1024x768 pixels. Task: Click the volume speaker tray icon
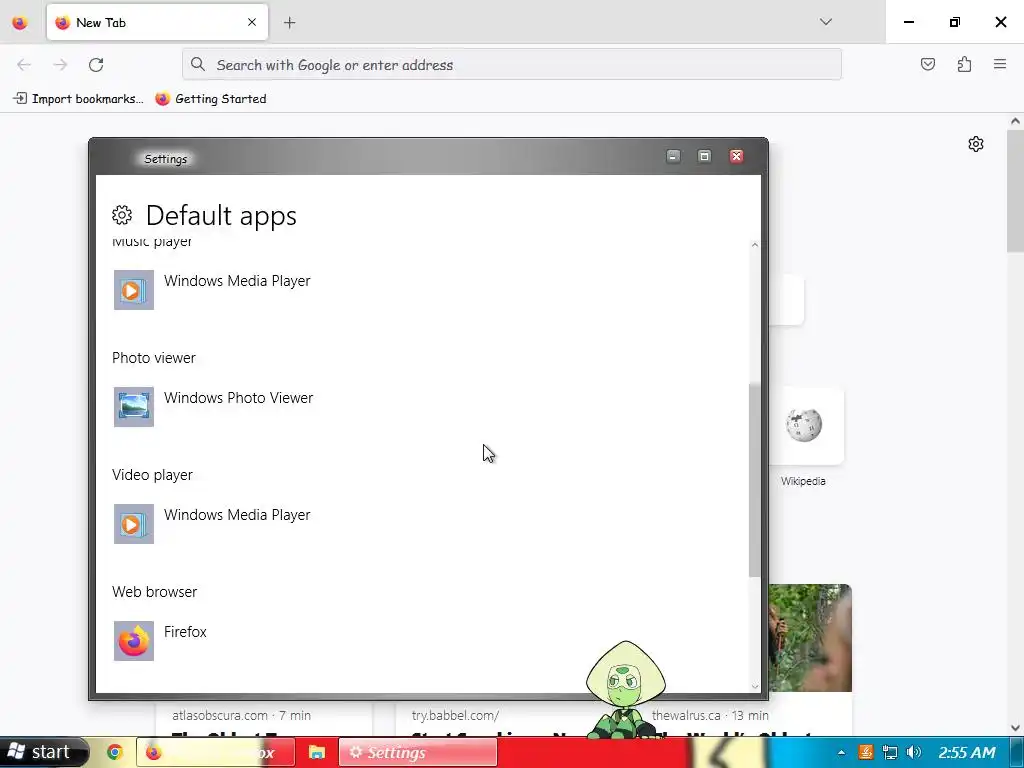tap(914, 752)
